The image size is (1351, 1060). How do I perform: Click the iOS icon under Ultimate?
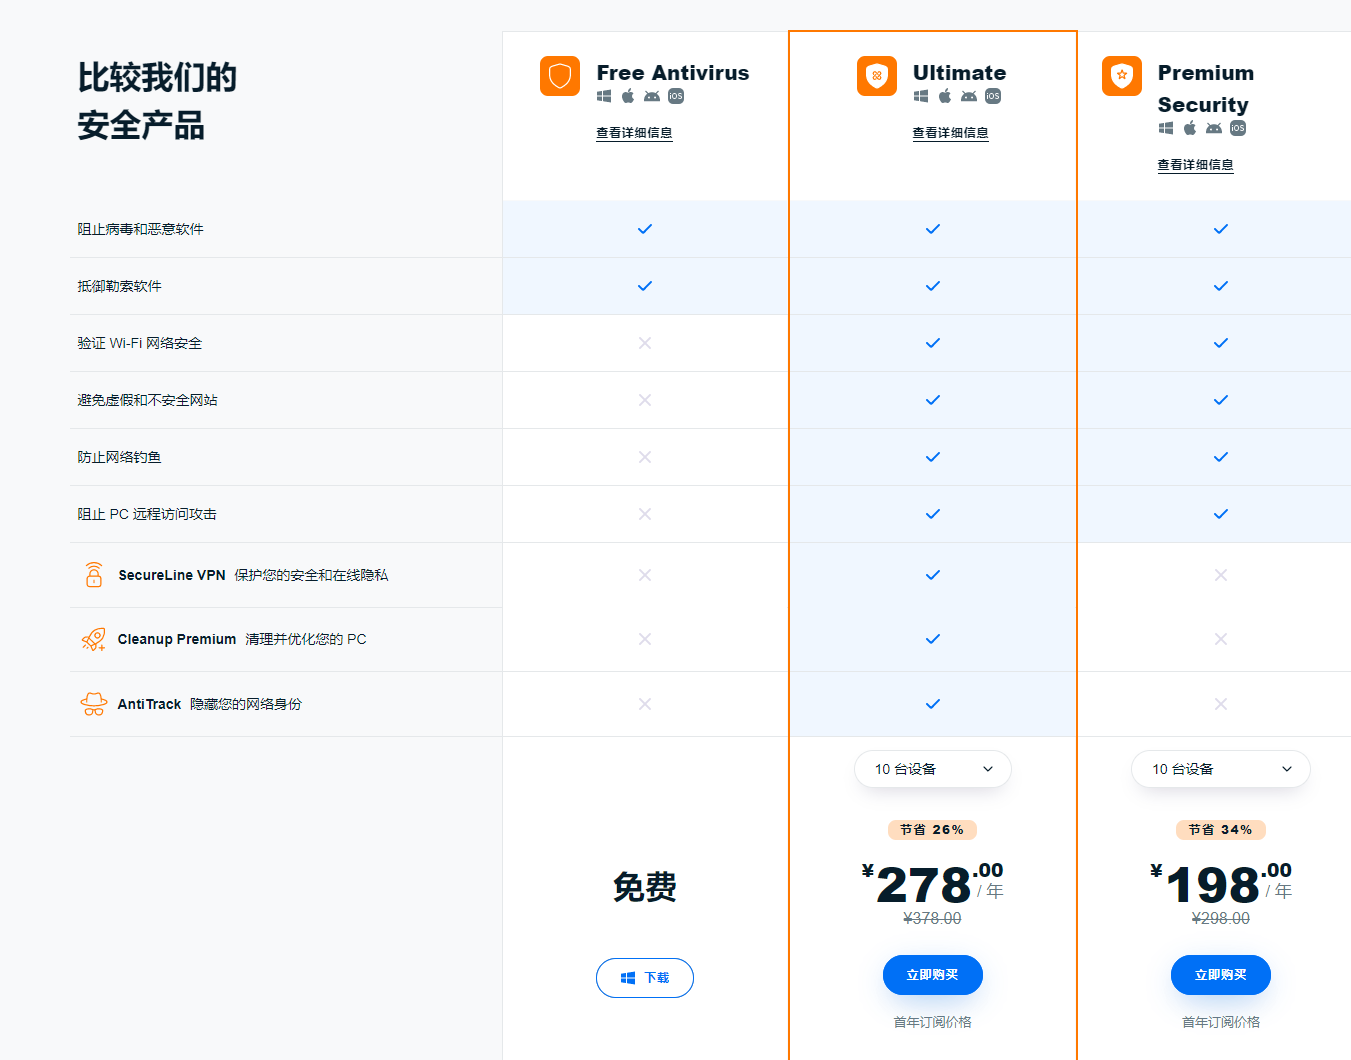point(993,96)
